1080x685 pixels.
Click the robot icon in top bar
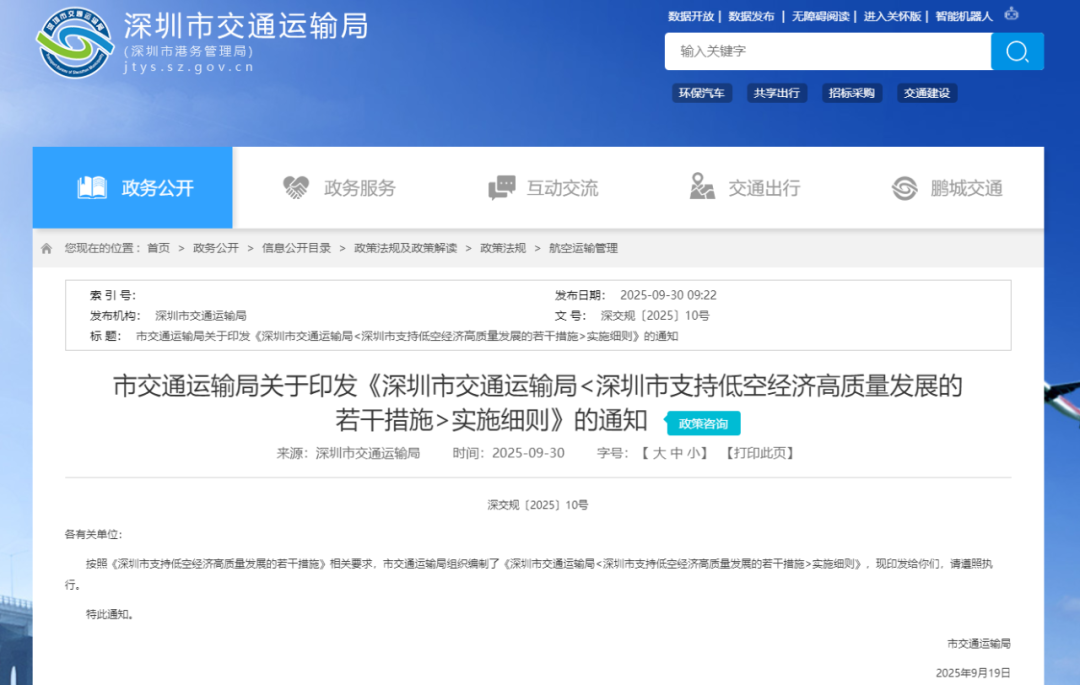click(x=1011, y=15)
